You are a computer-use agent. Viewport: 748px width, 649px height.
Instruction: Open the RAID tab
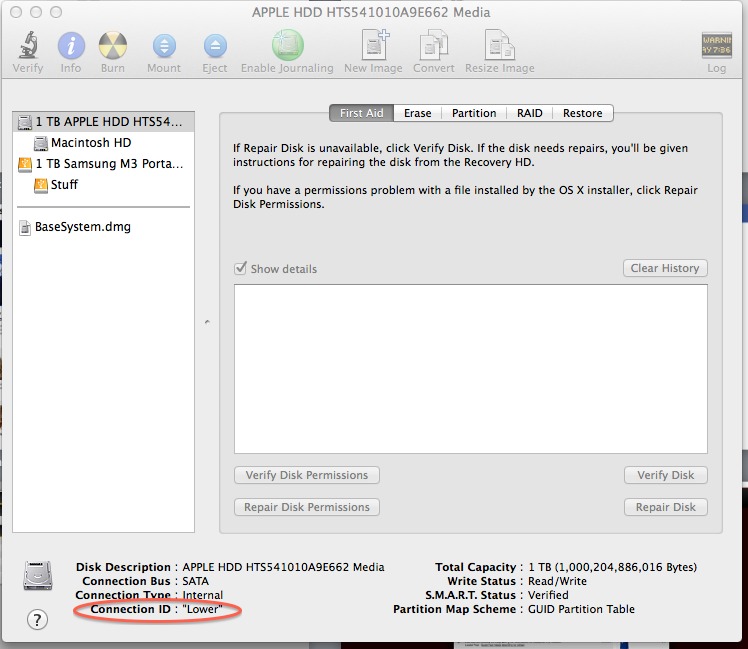click(530, 113)
